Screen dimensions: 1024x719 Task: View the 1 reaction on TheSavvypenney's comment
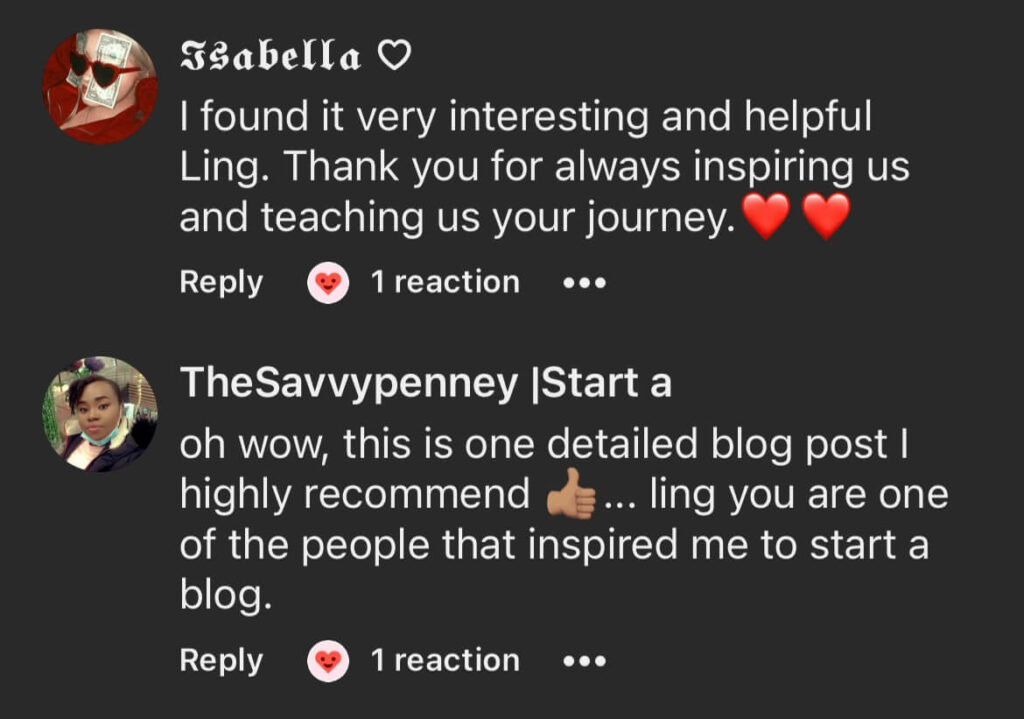pos(445,661)
